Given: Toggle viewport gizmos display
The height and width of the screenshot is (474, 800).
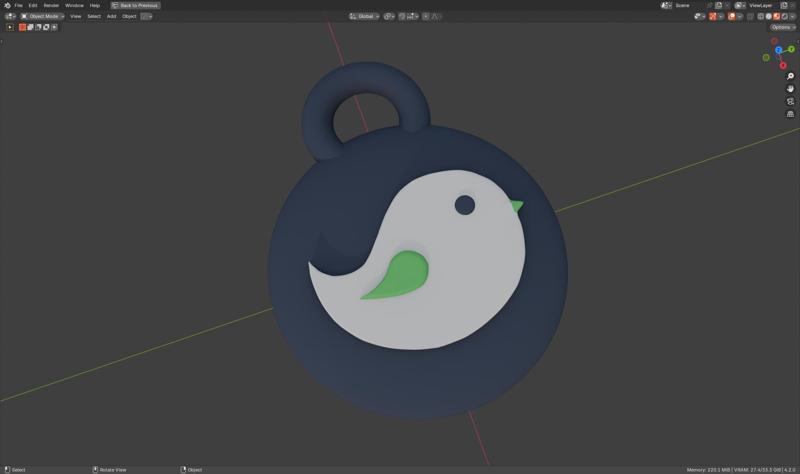Looking at the screenshot, I should click(713, 16).
